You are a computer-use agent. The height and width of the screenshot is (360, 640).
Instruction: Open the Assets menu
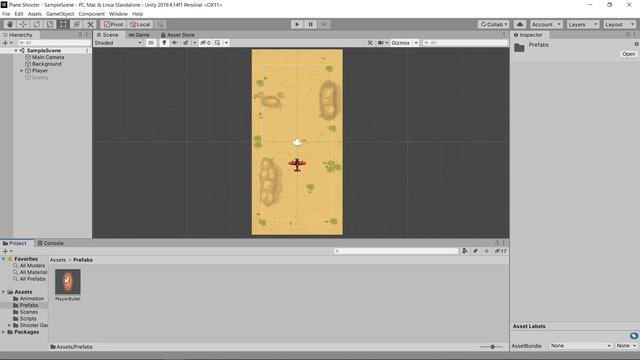(35, 14)
